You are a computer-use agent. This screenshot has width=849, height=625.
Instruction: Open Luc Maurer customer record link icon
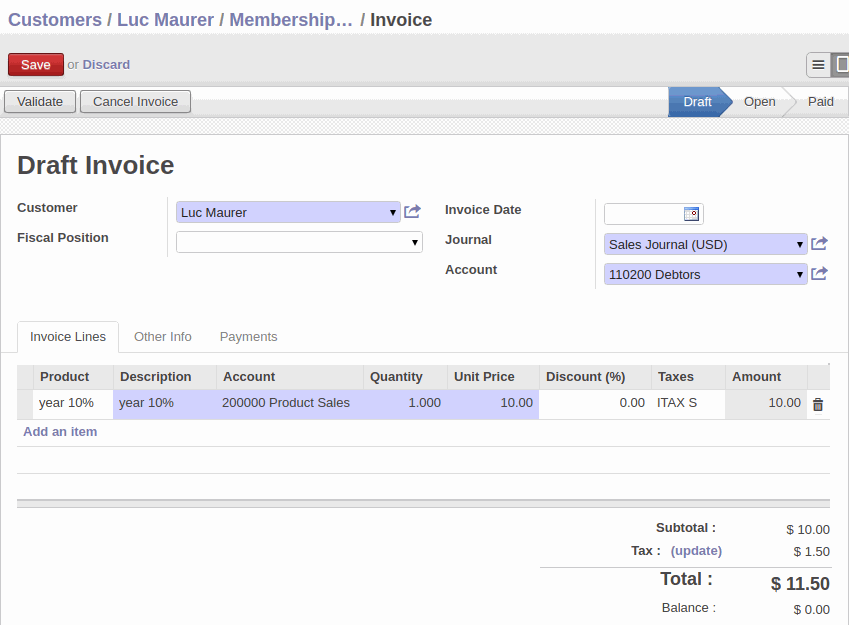(413, 211)
